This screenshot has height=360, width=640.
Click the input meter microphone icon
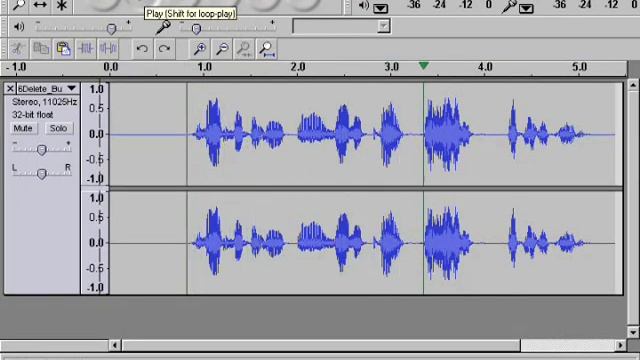[x=509, y=6]
